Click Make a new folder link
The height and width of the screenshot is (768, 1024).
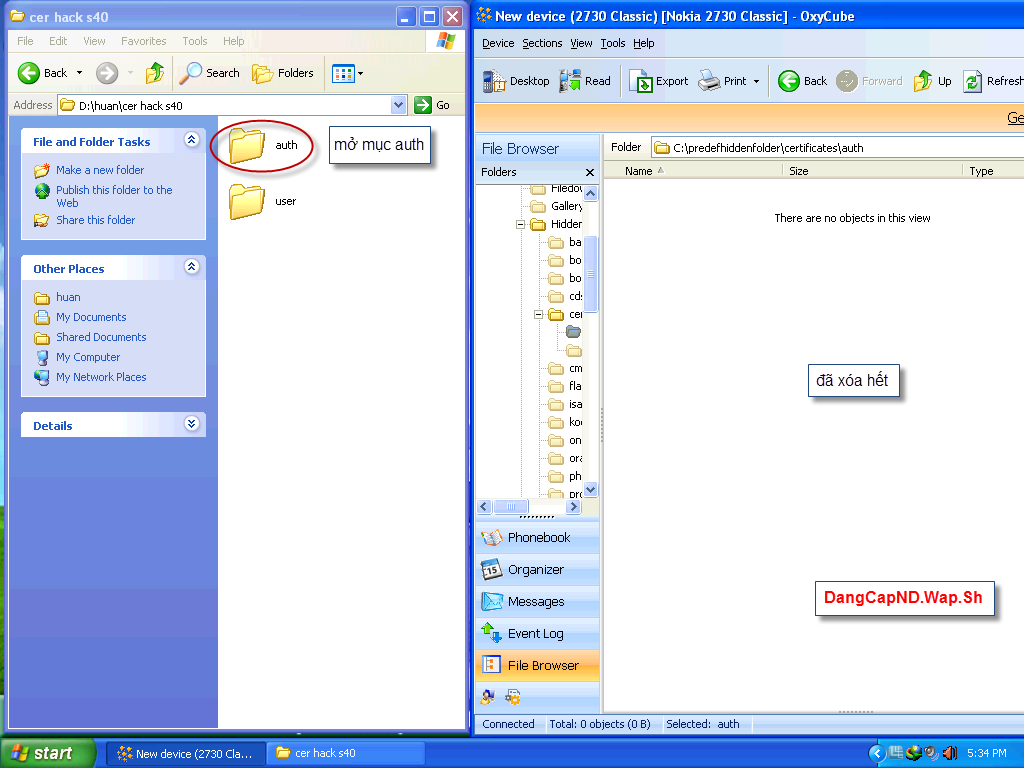pyautogui.click(x=100, y=170)
